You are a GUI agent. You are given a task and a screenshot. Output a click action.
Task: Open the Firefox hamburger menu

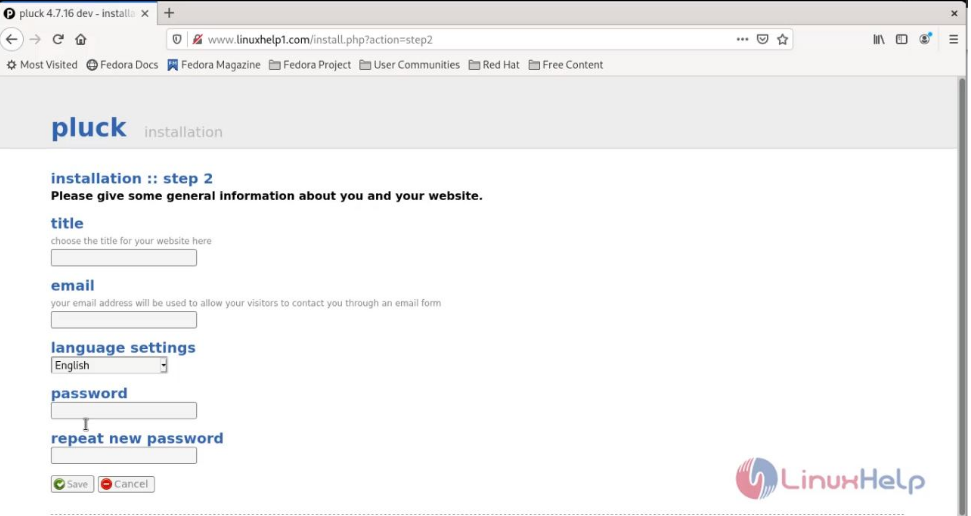pos(954,39)
